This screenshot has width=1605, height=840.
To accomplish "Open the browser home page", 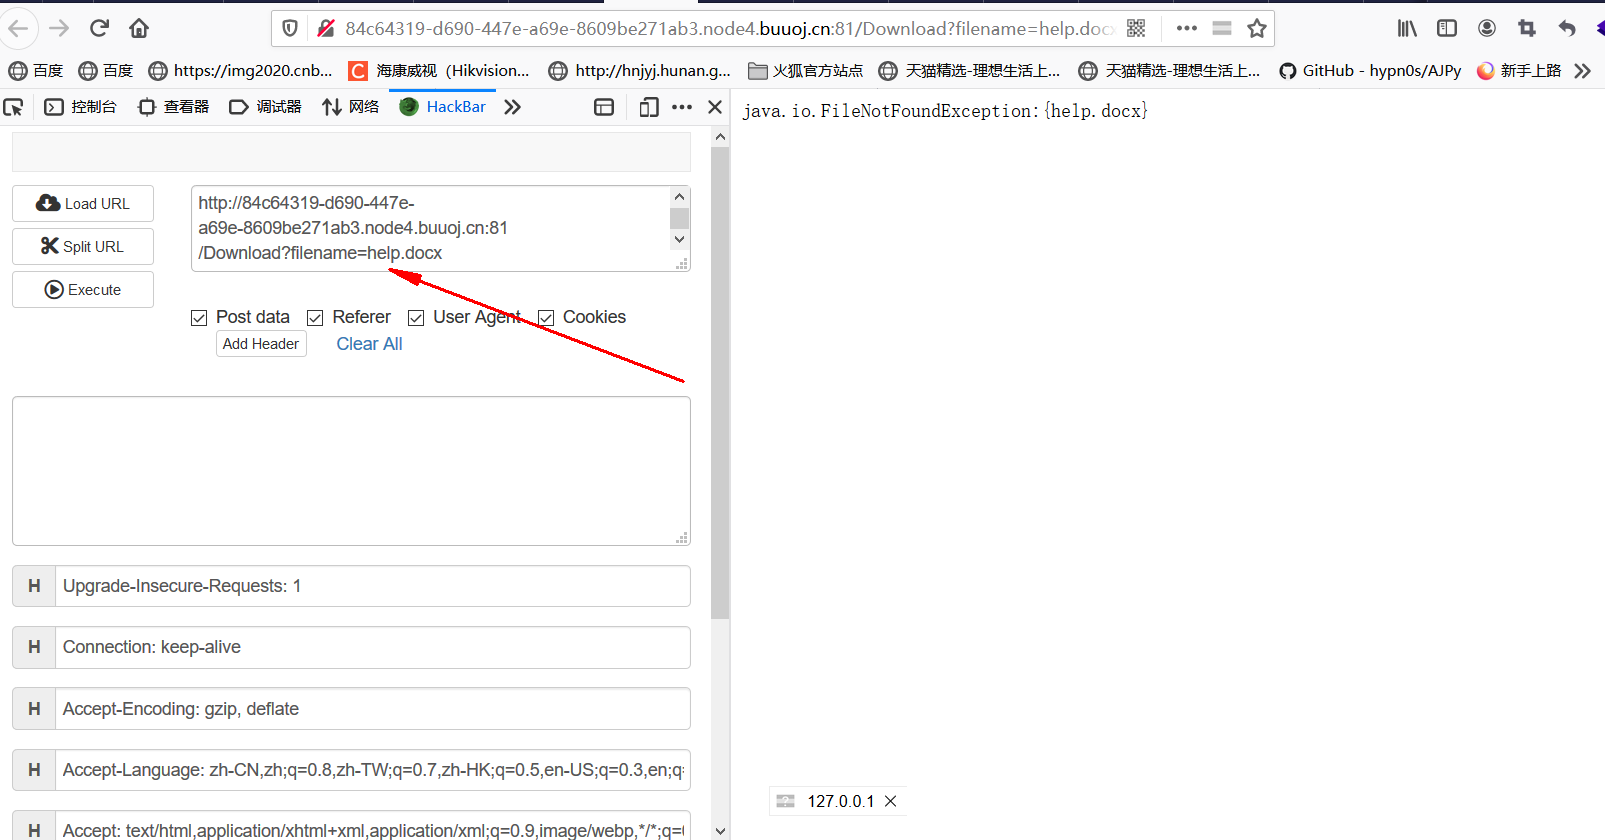I will tap(139, 29).
